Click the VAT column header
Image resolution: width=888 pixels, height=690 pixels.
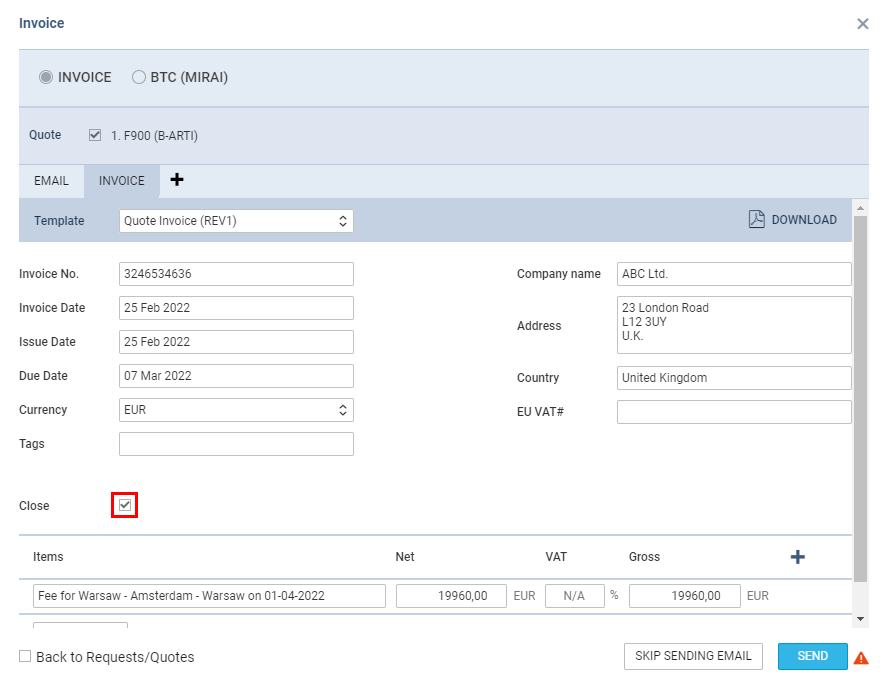click(556, 557)
